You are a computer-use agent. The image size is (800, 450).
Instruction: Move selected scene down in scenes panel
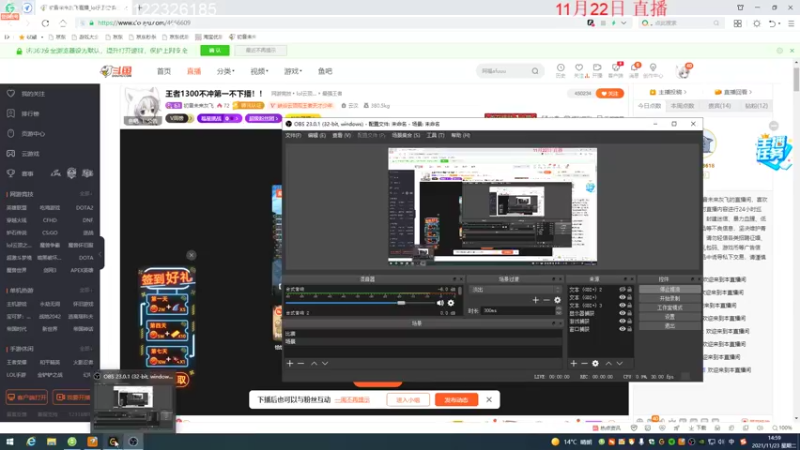(x=325, y=363)
